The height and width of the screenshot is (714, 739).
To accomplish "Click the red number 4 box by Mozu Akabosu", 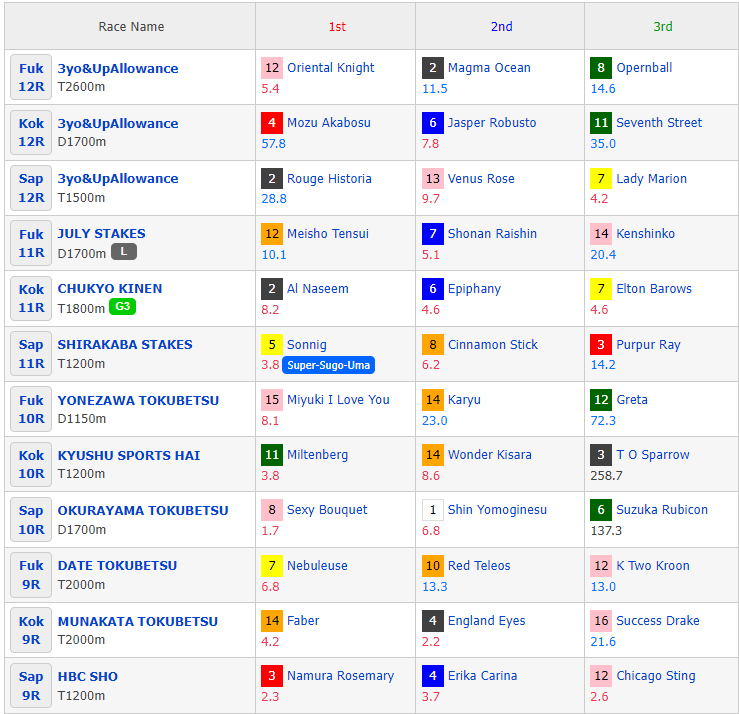I will point(272,123).
